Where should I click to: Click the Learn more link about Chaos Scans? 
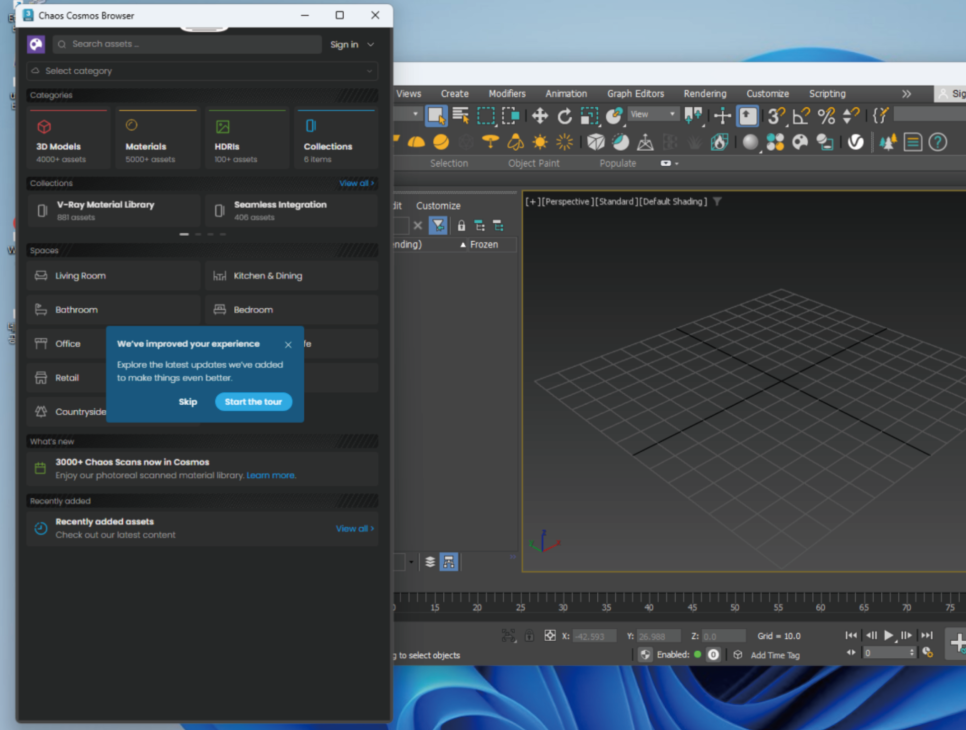pos(271,476)
